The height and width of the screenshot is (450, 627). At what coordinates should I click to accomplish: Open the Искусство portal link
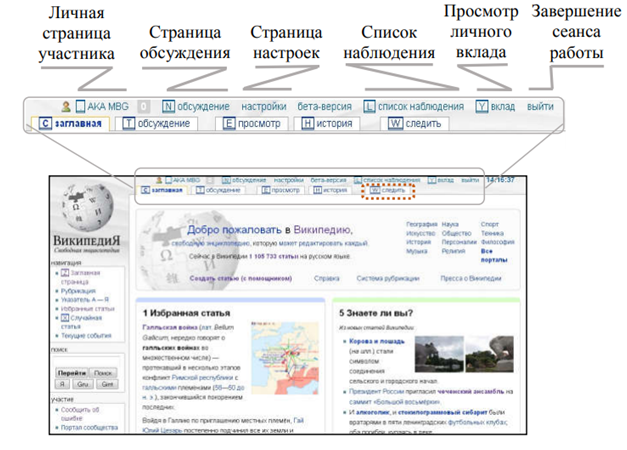coord(421,233)
